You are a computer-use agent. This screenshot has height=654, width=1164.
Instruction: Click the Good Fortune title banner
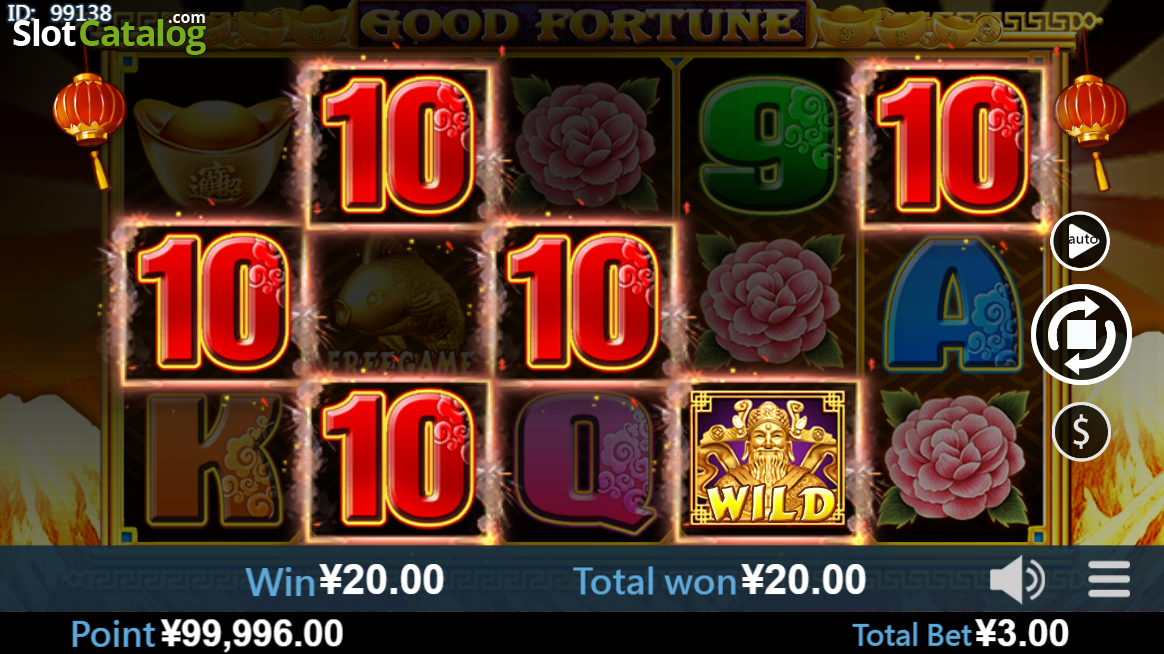click(x=582, y=24)
